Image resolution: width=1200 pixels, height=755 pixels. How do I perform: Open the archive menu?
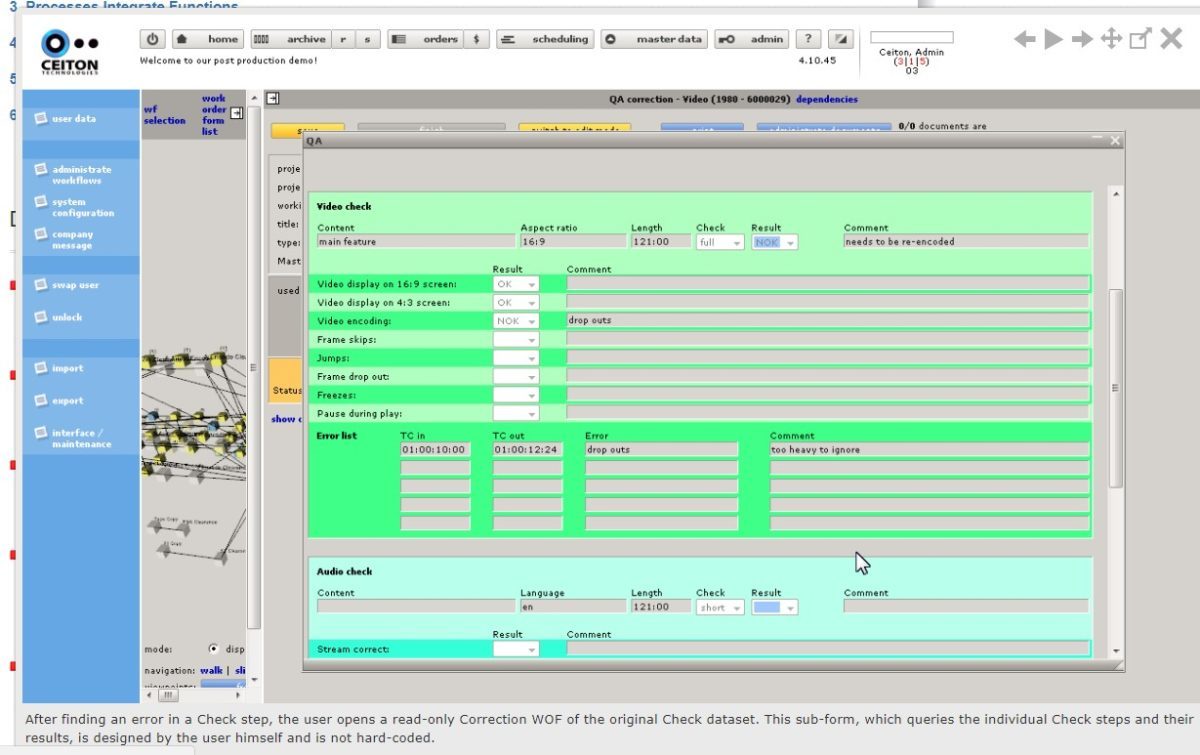[291, 39]
